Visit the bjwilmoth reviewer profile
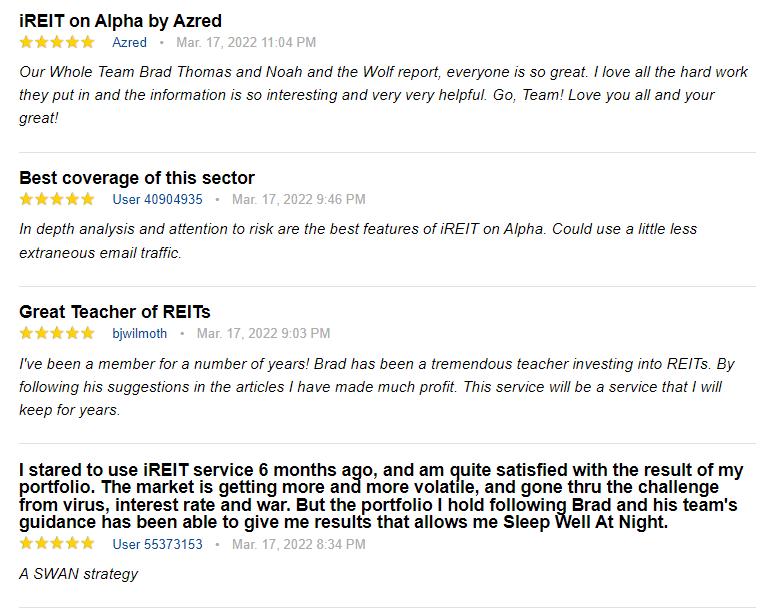Image resolution: width=782 pixels, height=610 pixels. [x=140, y=333]
